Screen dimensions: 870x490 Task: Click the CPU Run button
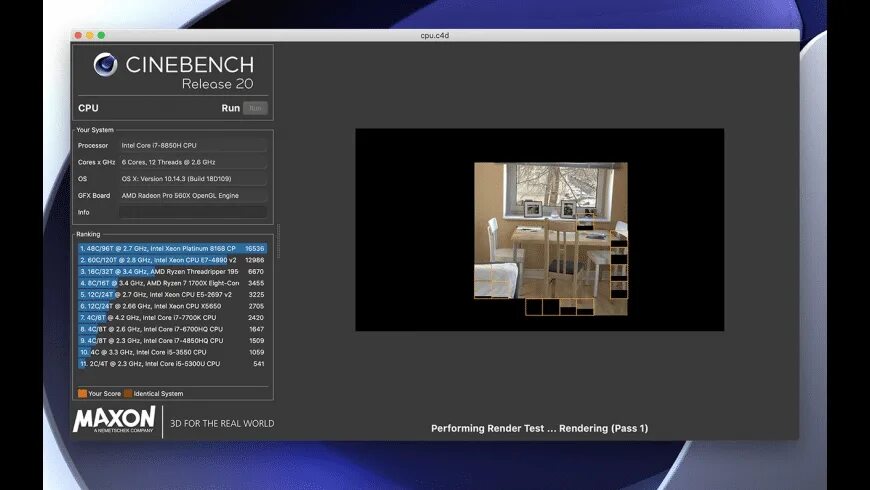(x=255, y=108)
